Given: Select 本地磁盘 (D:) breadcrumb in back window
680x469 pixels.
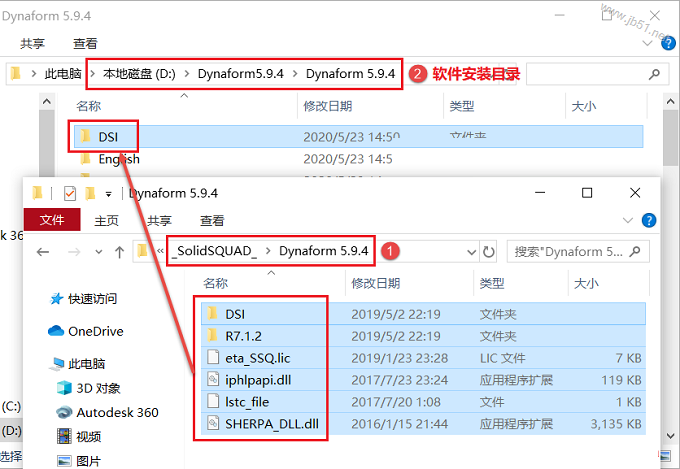Looking at the screenshot, I should coord(139,74).
